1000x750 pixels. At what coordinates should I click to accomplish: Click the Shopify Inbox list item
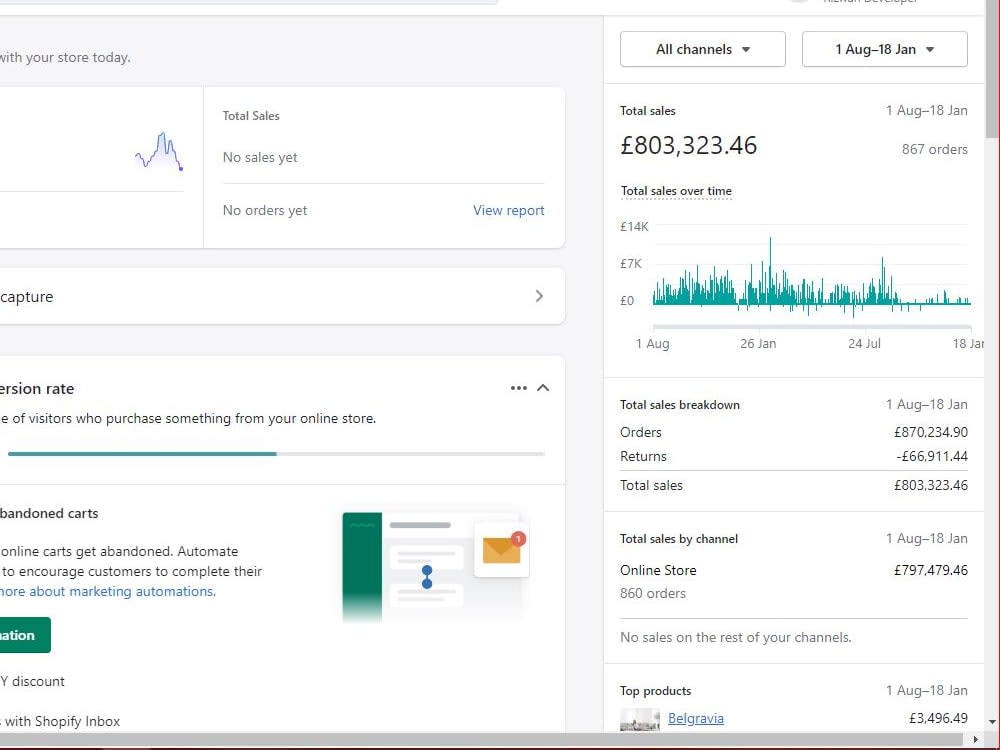(x=61, y=721)
